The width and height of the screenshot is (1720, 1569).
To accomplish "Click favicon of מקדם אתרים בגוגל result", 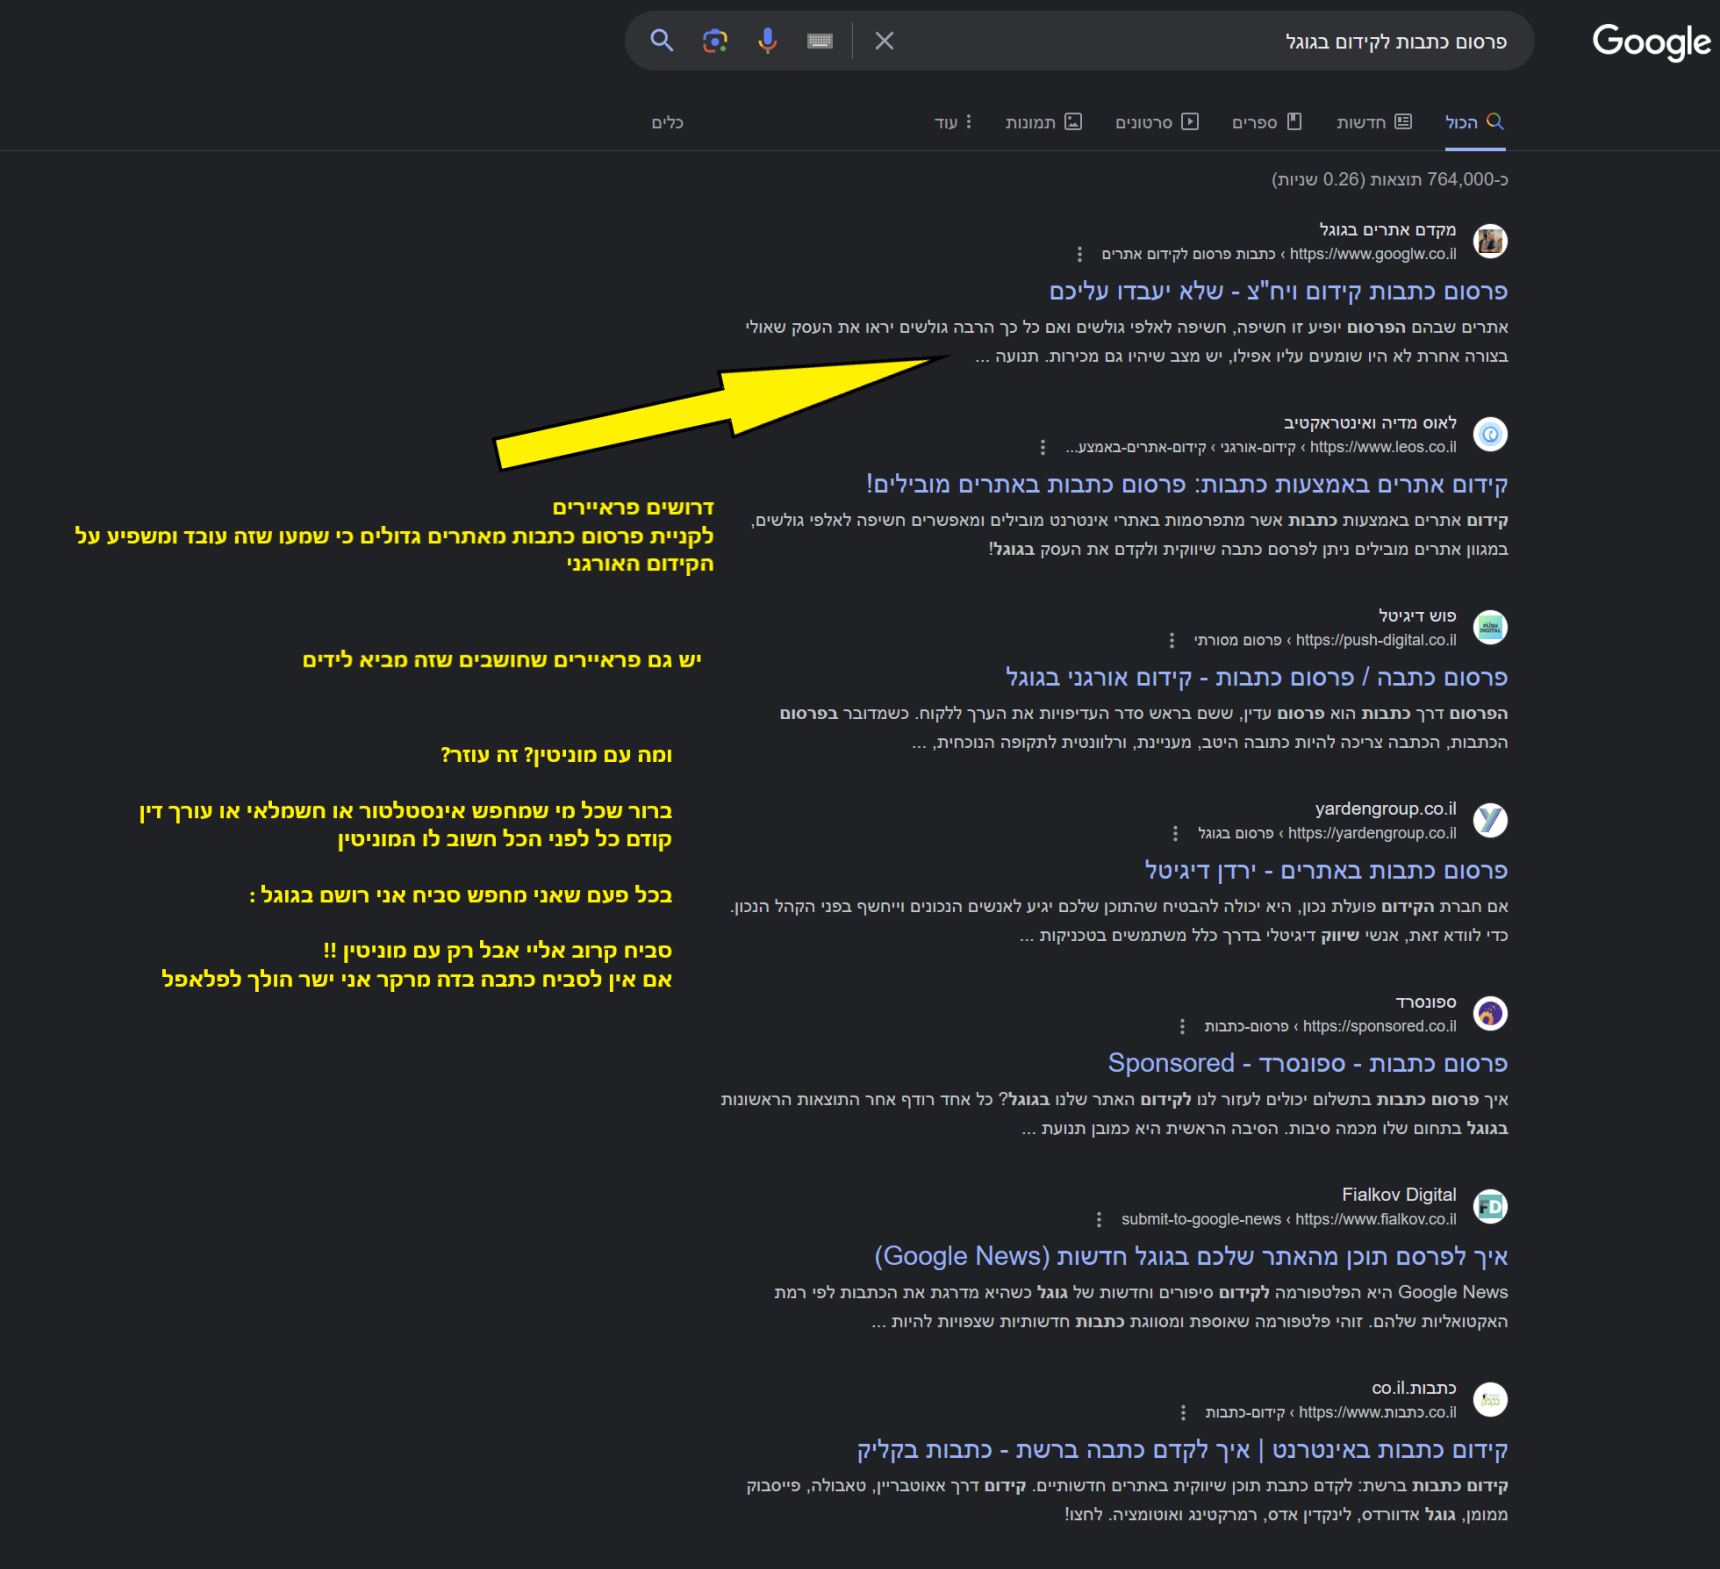I will tap(1490, 241).
